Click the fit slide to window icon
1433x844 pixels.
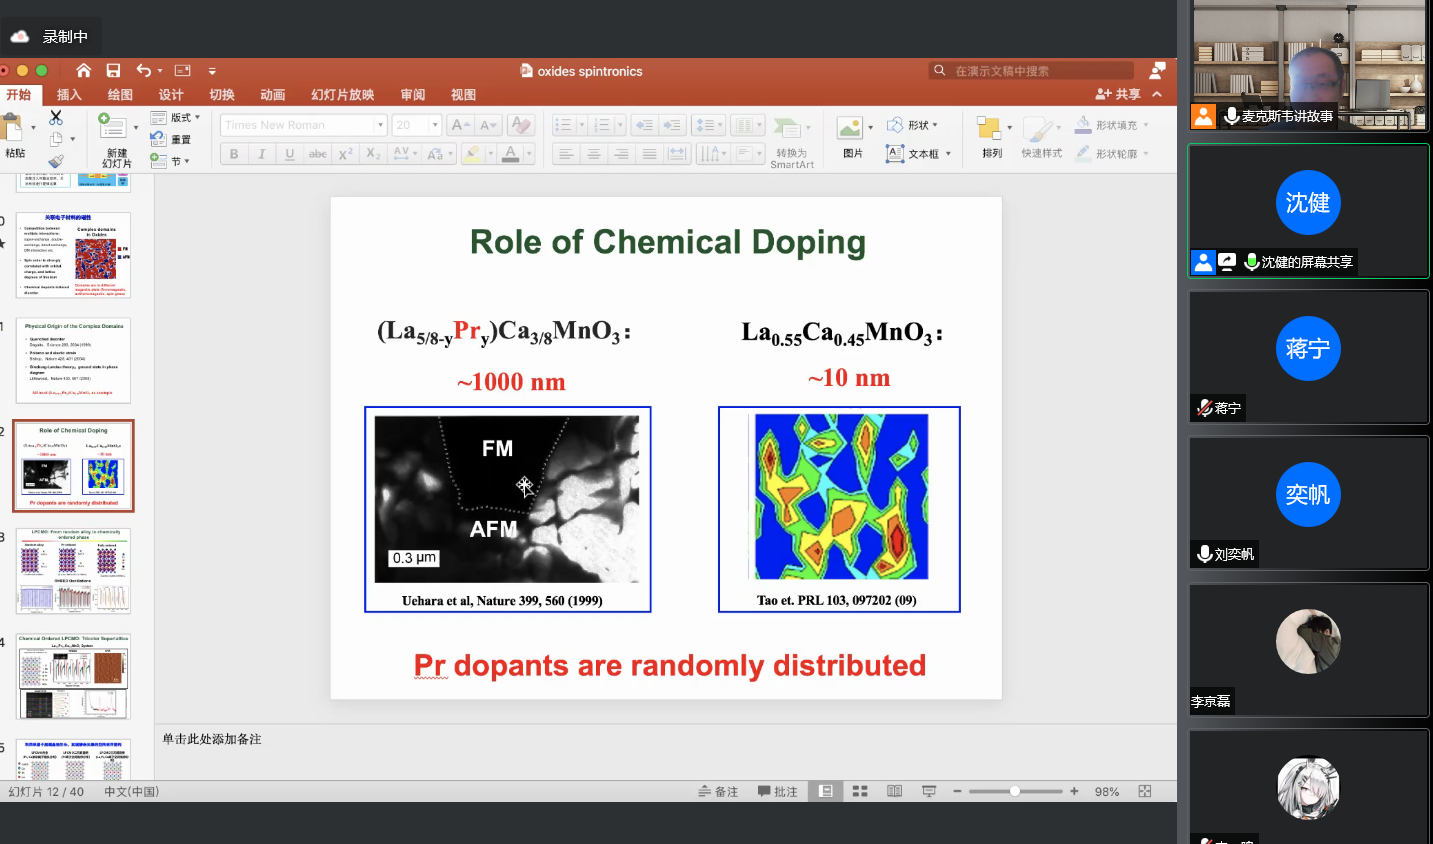[1145, 791]
